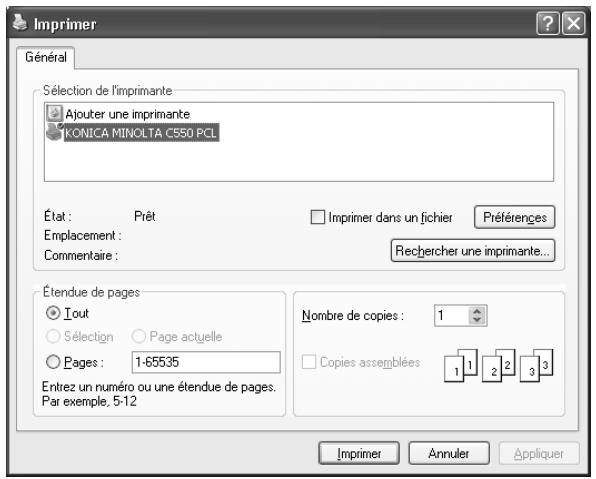
Task: Click the Emplacement label
Action: click(82, 235)
